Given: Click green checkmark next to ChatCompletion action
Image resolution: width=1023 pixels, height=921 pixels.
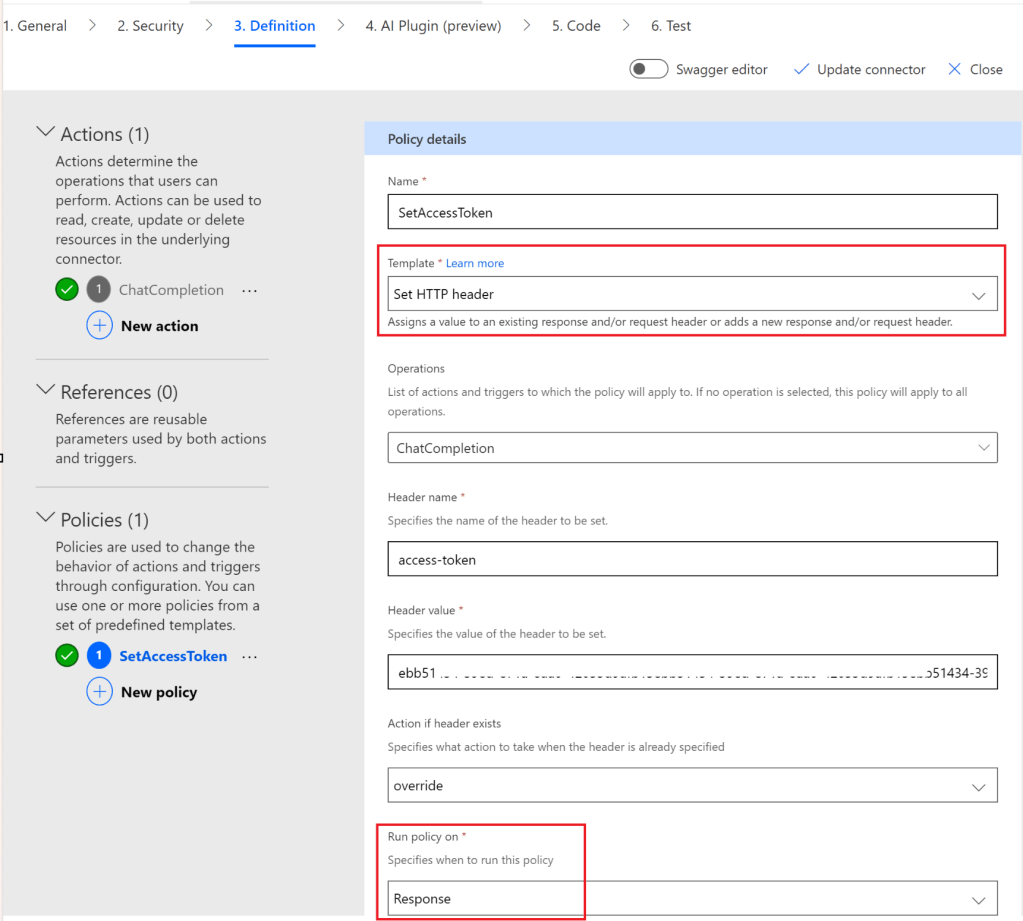Looking at the screenshot, I should tap(67, 290).
